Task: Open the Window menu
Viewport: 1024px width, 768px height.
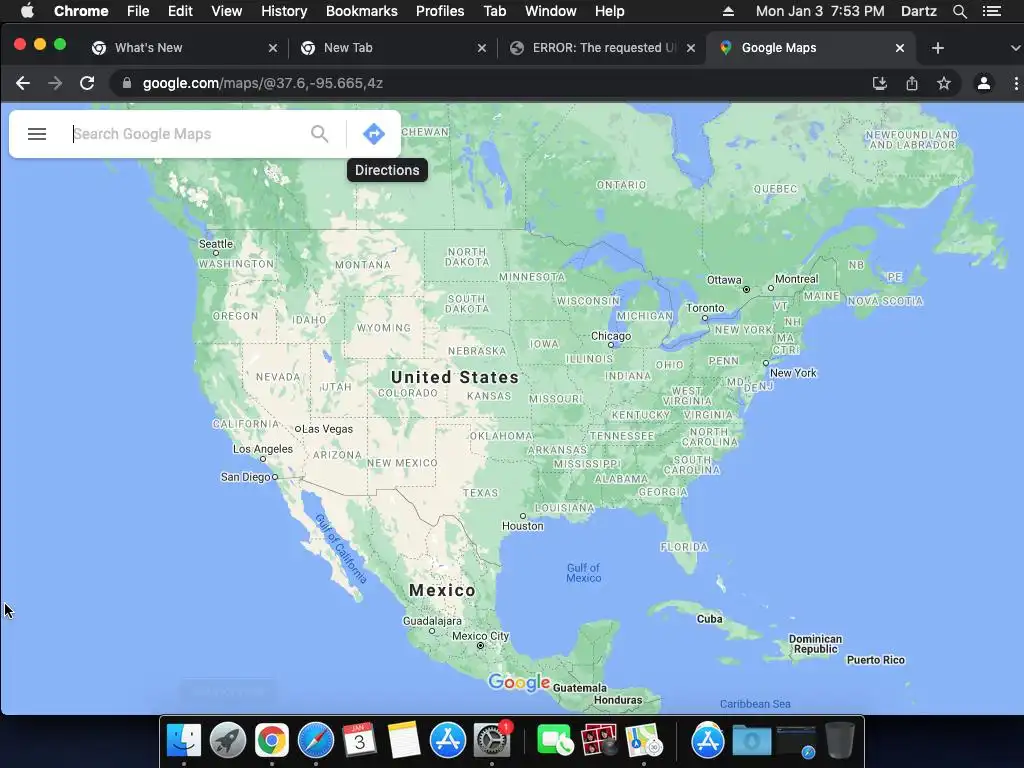Action: [x=551, y=11]
